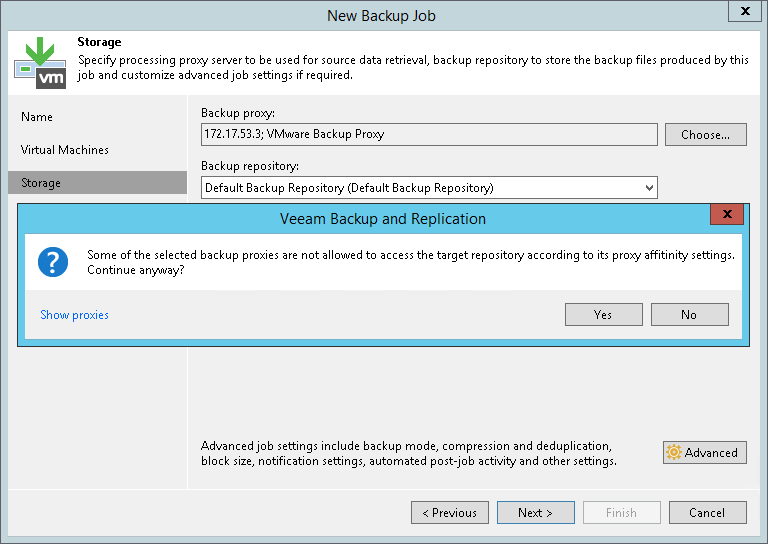Click the VM backup job header icon

[40, 62]
